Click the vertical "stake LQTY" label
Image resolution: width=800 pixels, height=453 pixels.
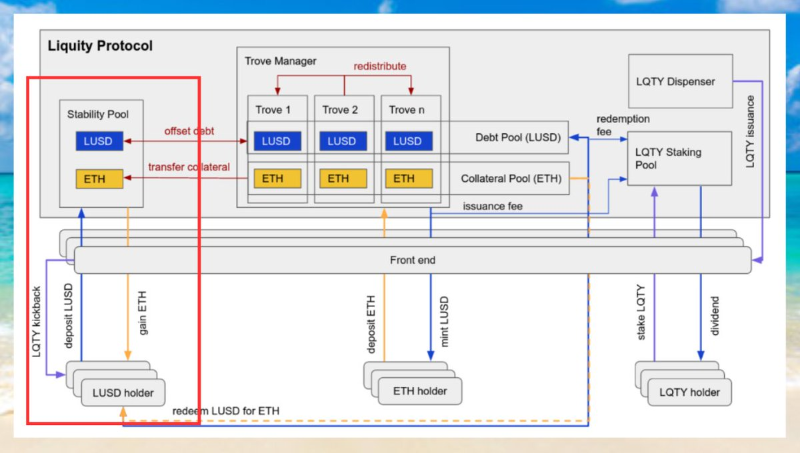pos(641,312)
